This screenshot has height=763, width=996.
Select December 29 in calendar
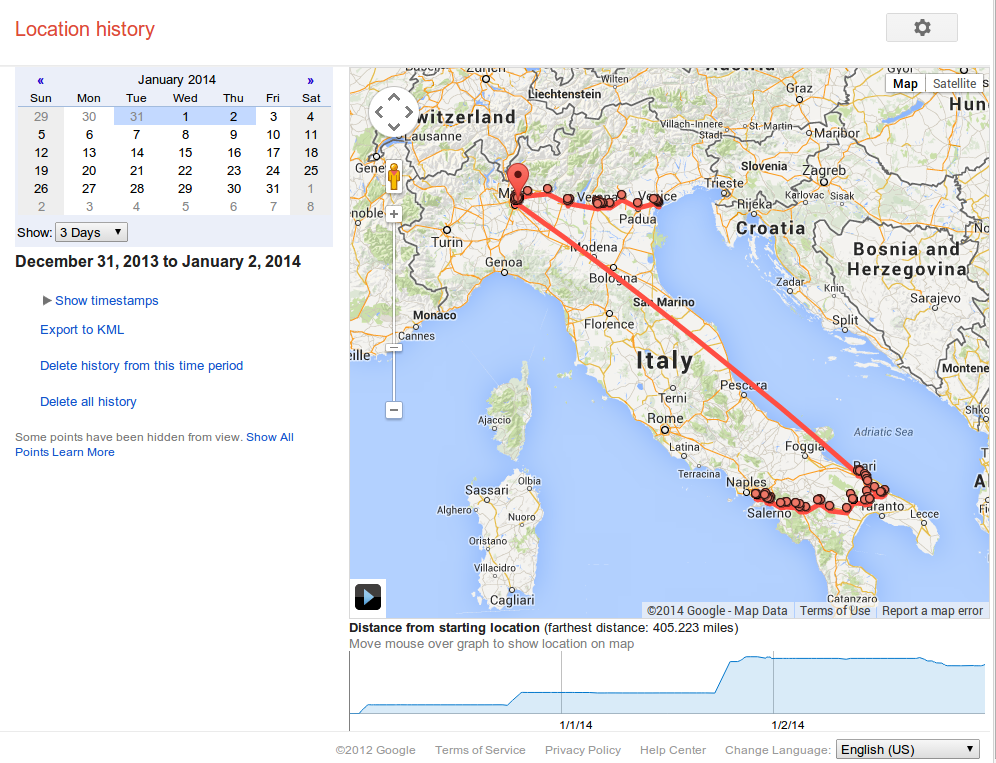click(41, 116)
